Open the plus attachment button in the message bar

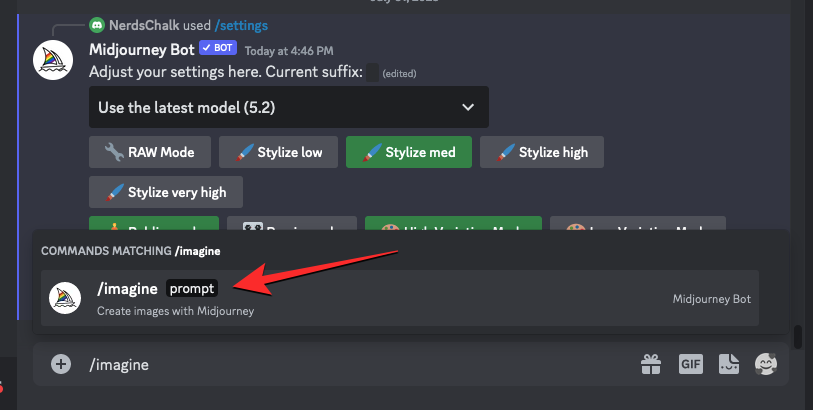pos(61,364)
